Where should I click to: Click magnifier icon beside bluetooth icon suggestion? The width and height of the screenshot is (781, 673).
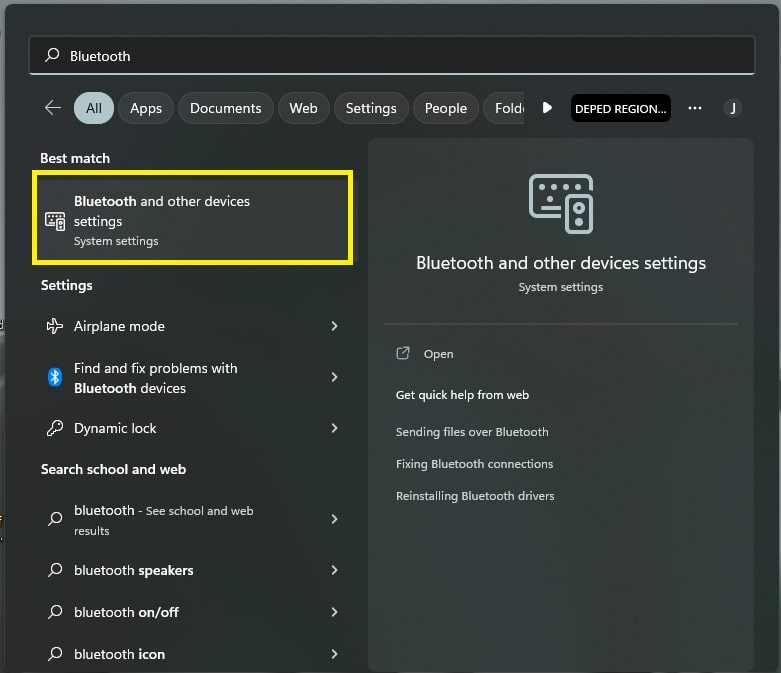[55, 653]
